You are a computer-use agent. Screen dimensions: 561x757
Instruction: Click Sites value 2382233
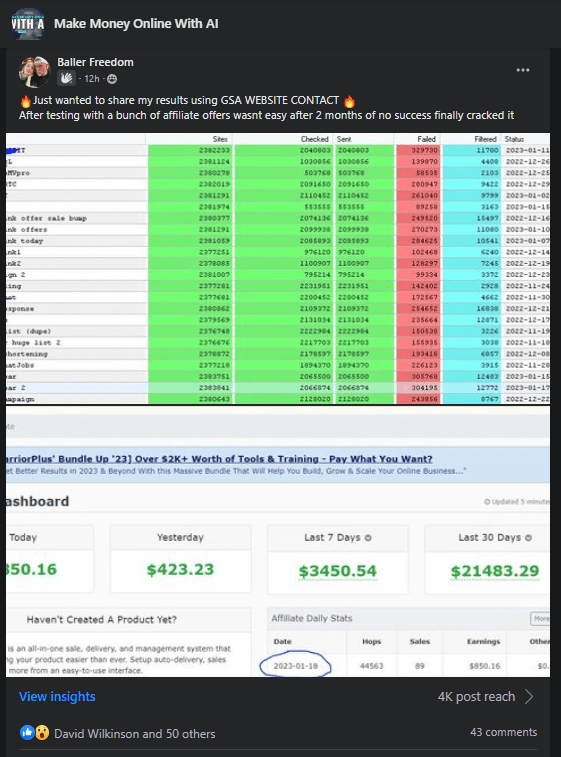[214, 151]
